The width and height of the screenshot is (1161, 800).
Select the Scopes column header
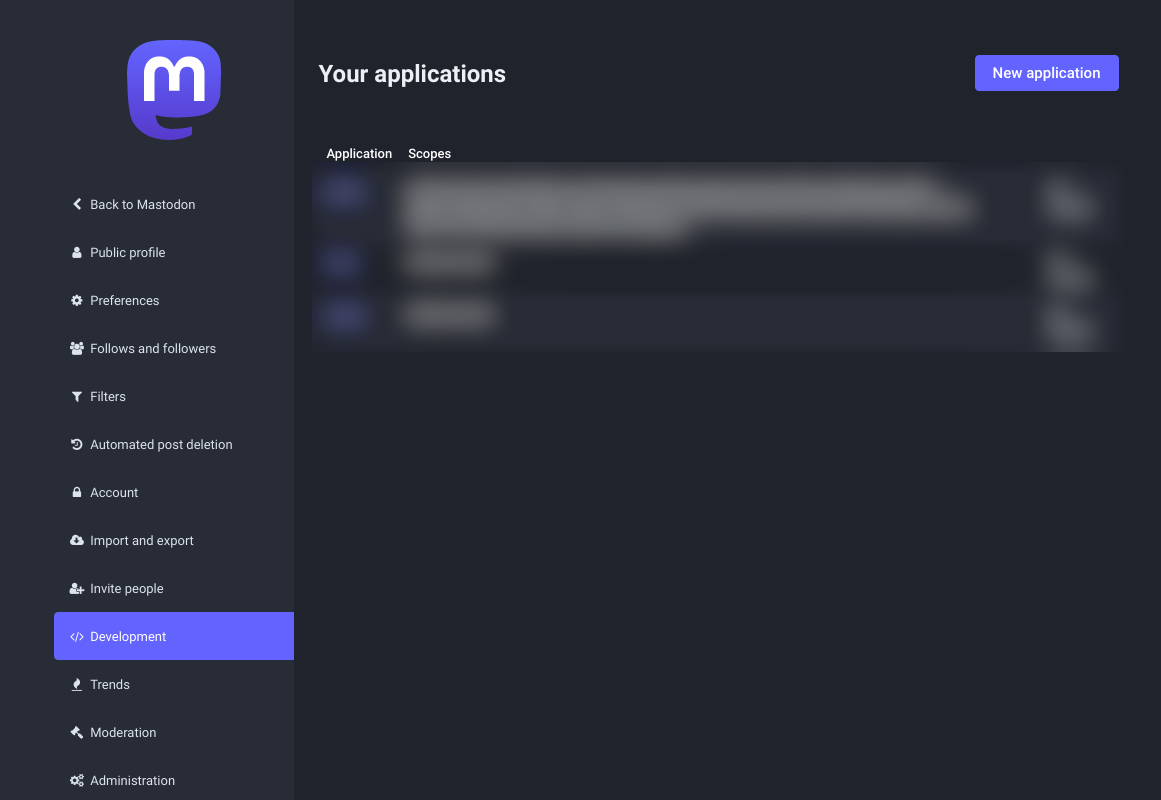[429, 154]
